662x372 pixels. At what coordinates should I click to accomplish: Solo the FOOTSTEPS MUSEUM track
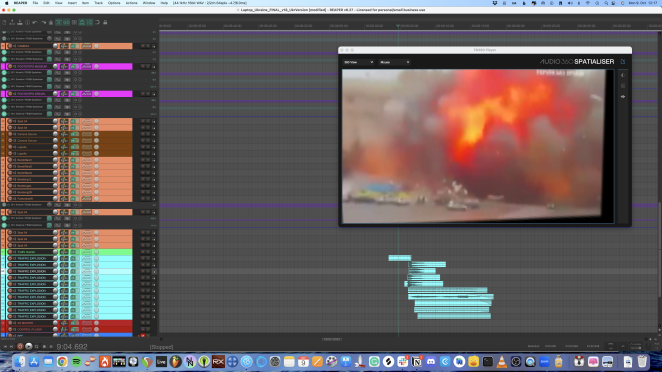pos(148,66)
